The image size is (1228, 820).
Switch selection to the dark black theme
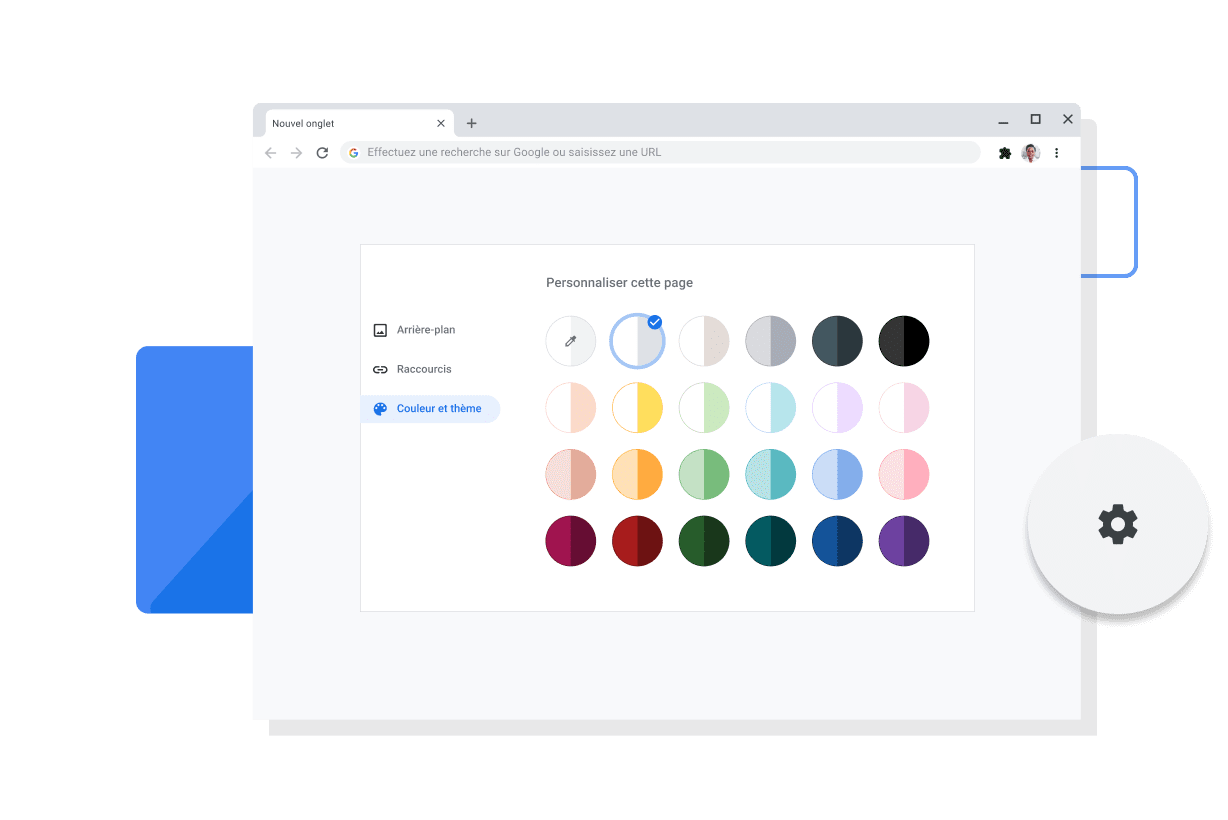(x=903, y=341)
